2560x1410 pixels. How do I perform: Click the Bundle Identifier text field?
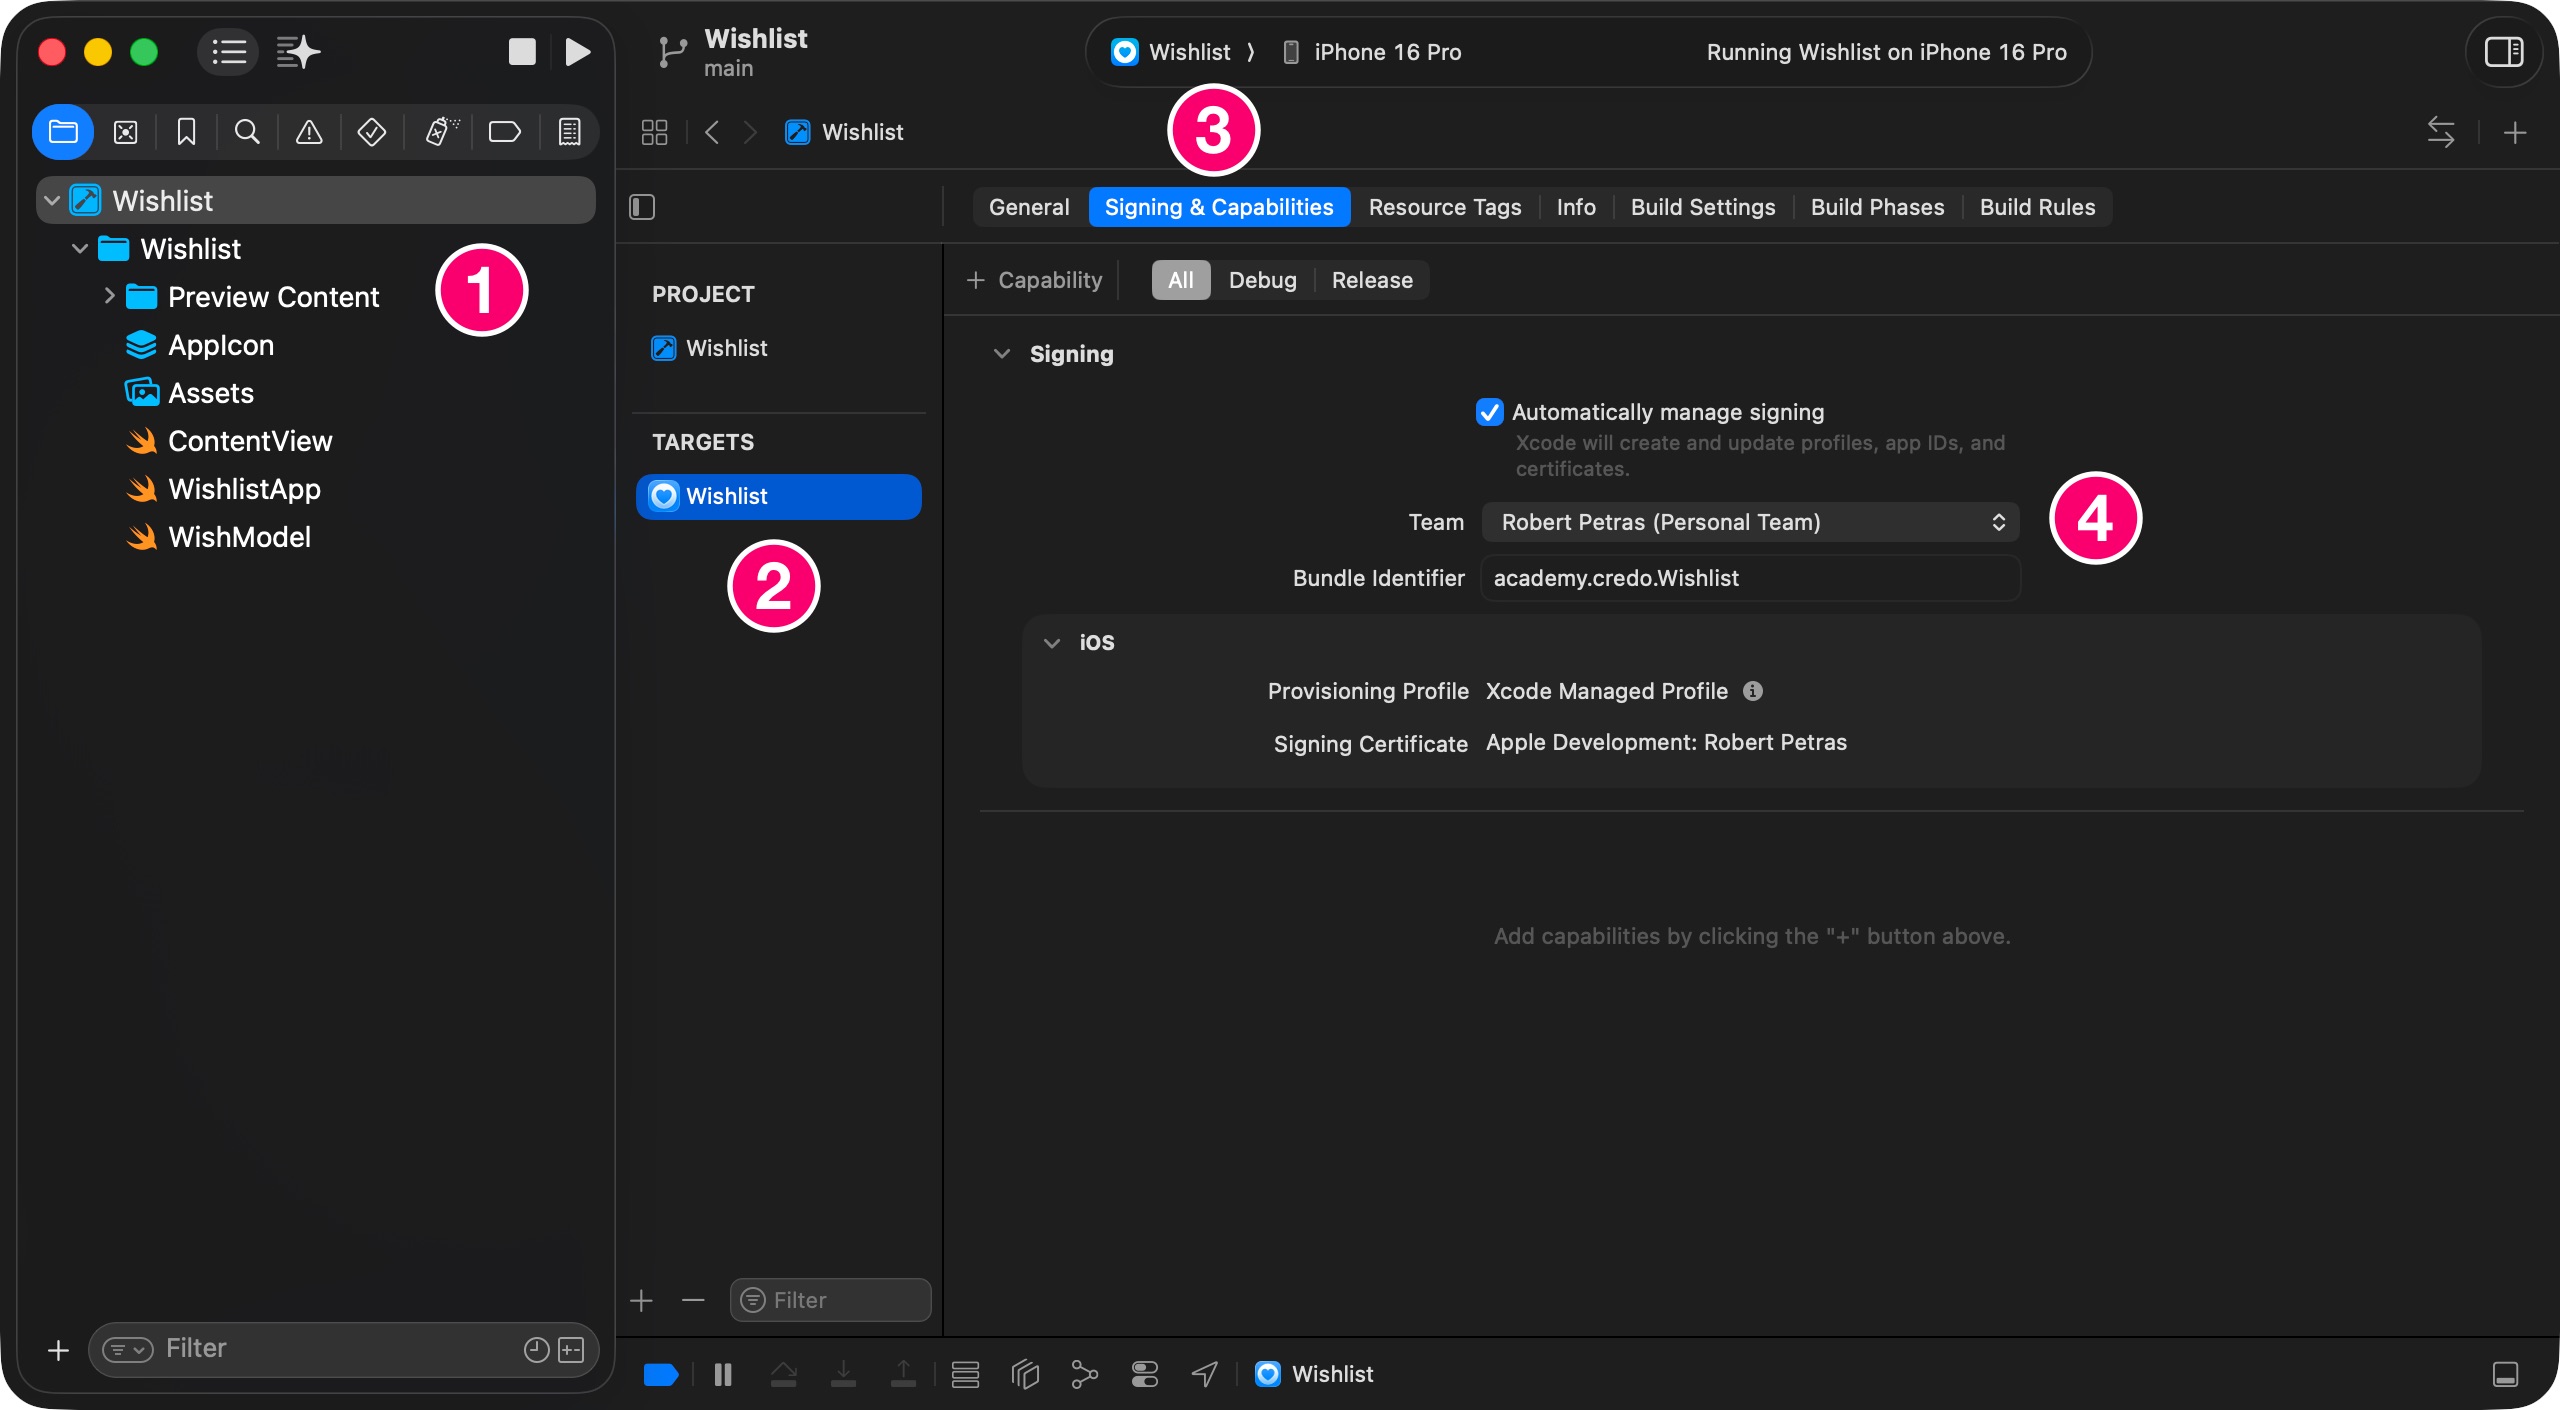(1750, 578)
